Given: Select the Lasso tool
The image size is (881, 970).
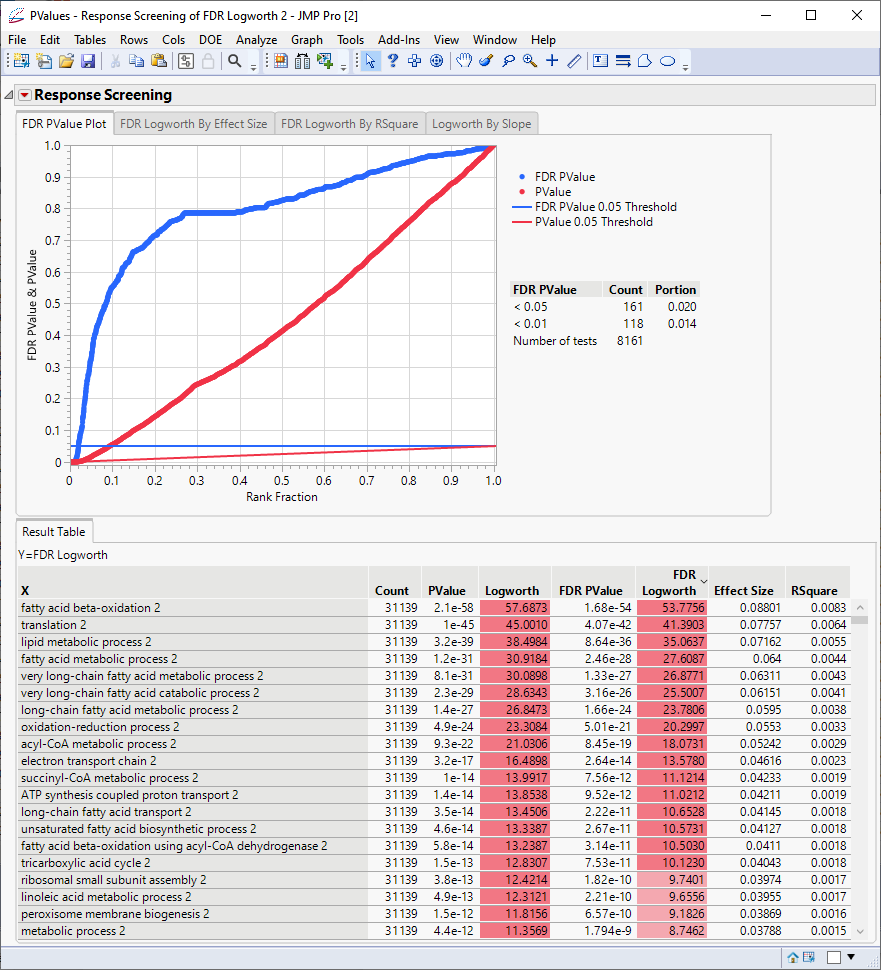Looking at the screenshot, I should click(x=509, y=61).
